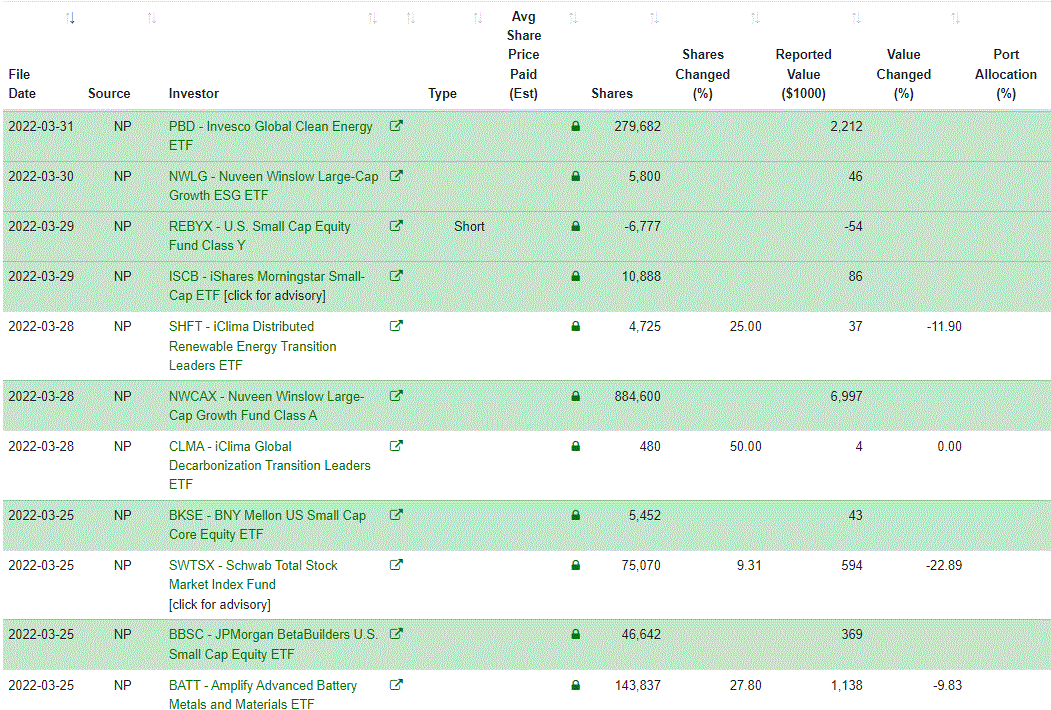Open SWTSX - Schwab Total Stock Market link
Screen dimensions: 1051x710
253,575
